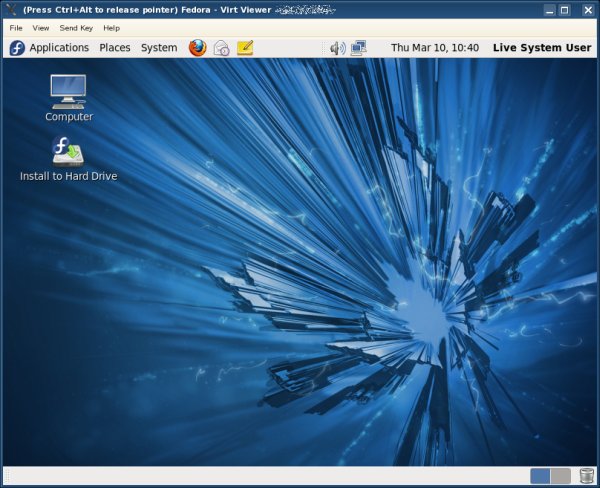Open the sticky notes icon
This screenshot has height=488, width=600.
click(x=245, y=48)
